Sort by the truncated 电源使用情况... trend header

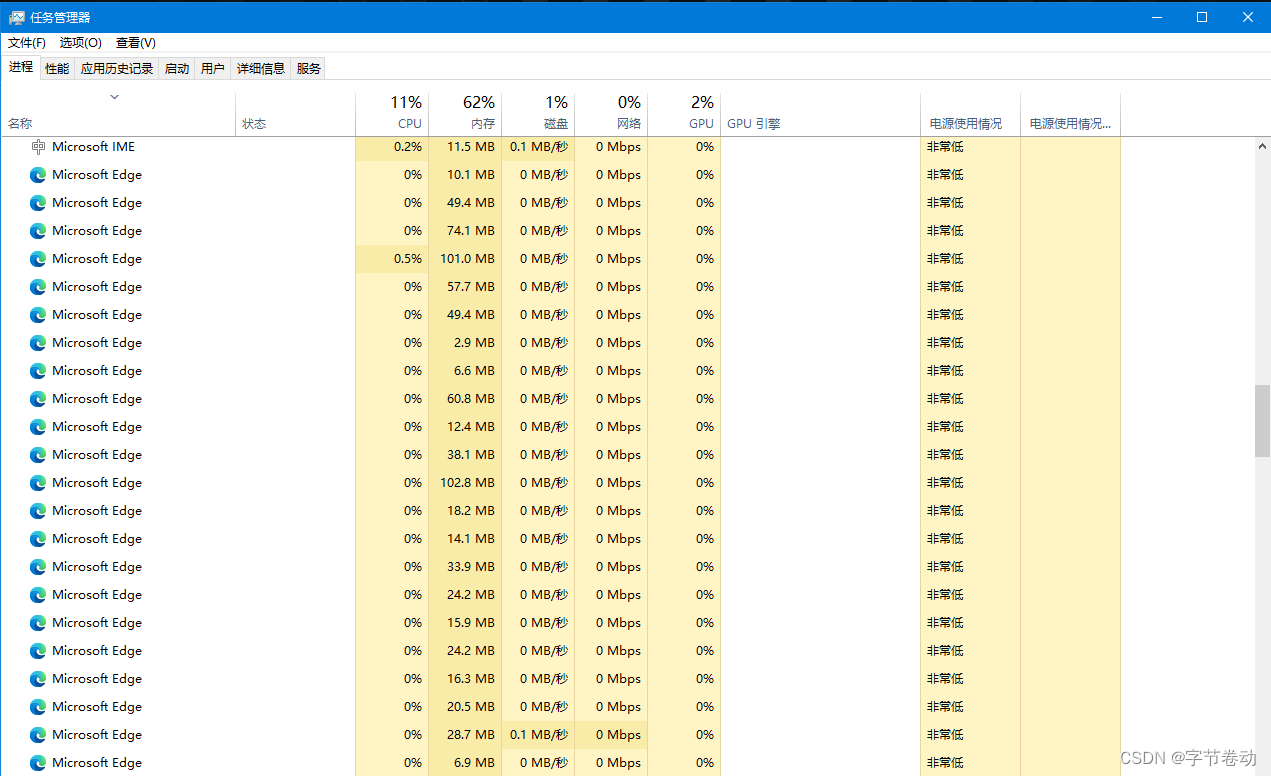1070,114
